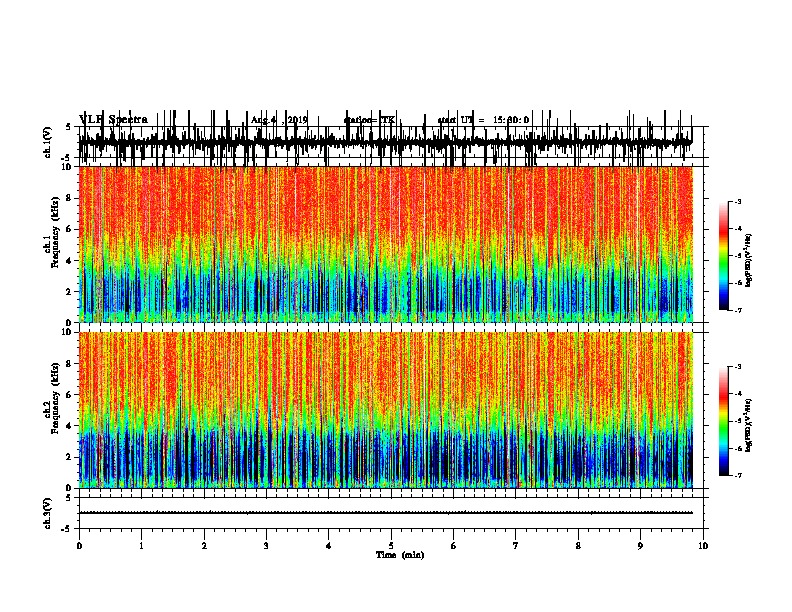The width and height of the screenshot is (792, 612).
Task: Click the ch.2 frequency tick label "6"
Action: (69, 395)
